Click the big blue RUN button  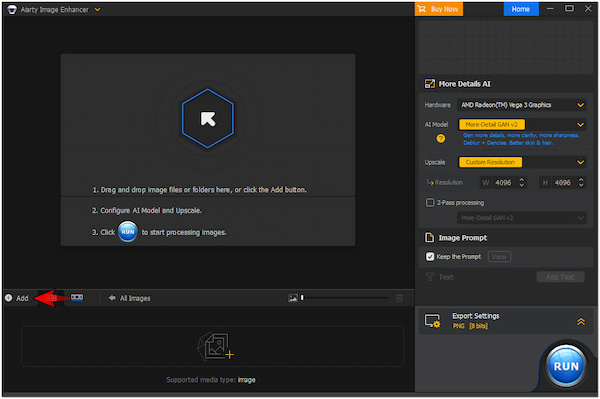(x=566, y=366)
